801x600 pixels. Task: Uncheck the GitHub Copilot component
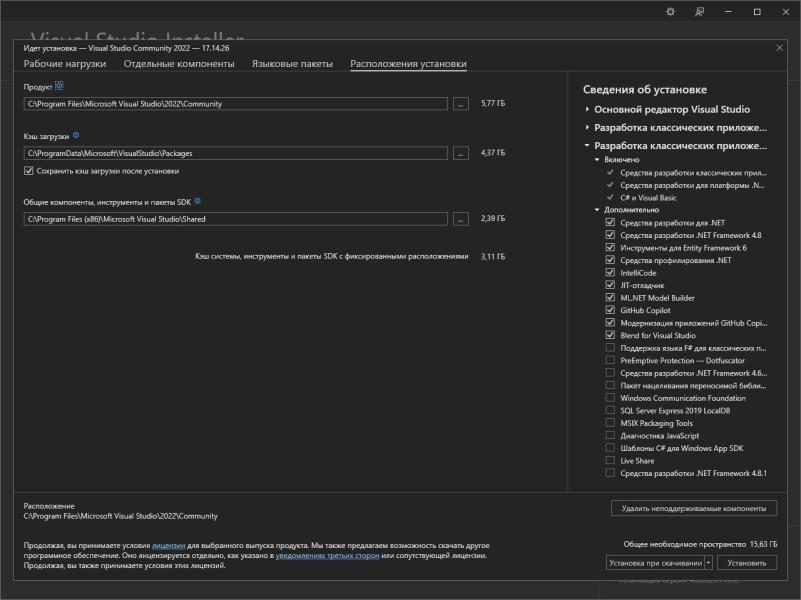pos(610,310)
